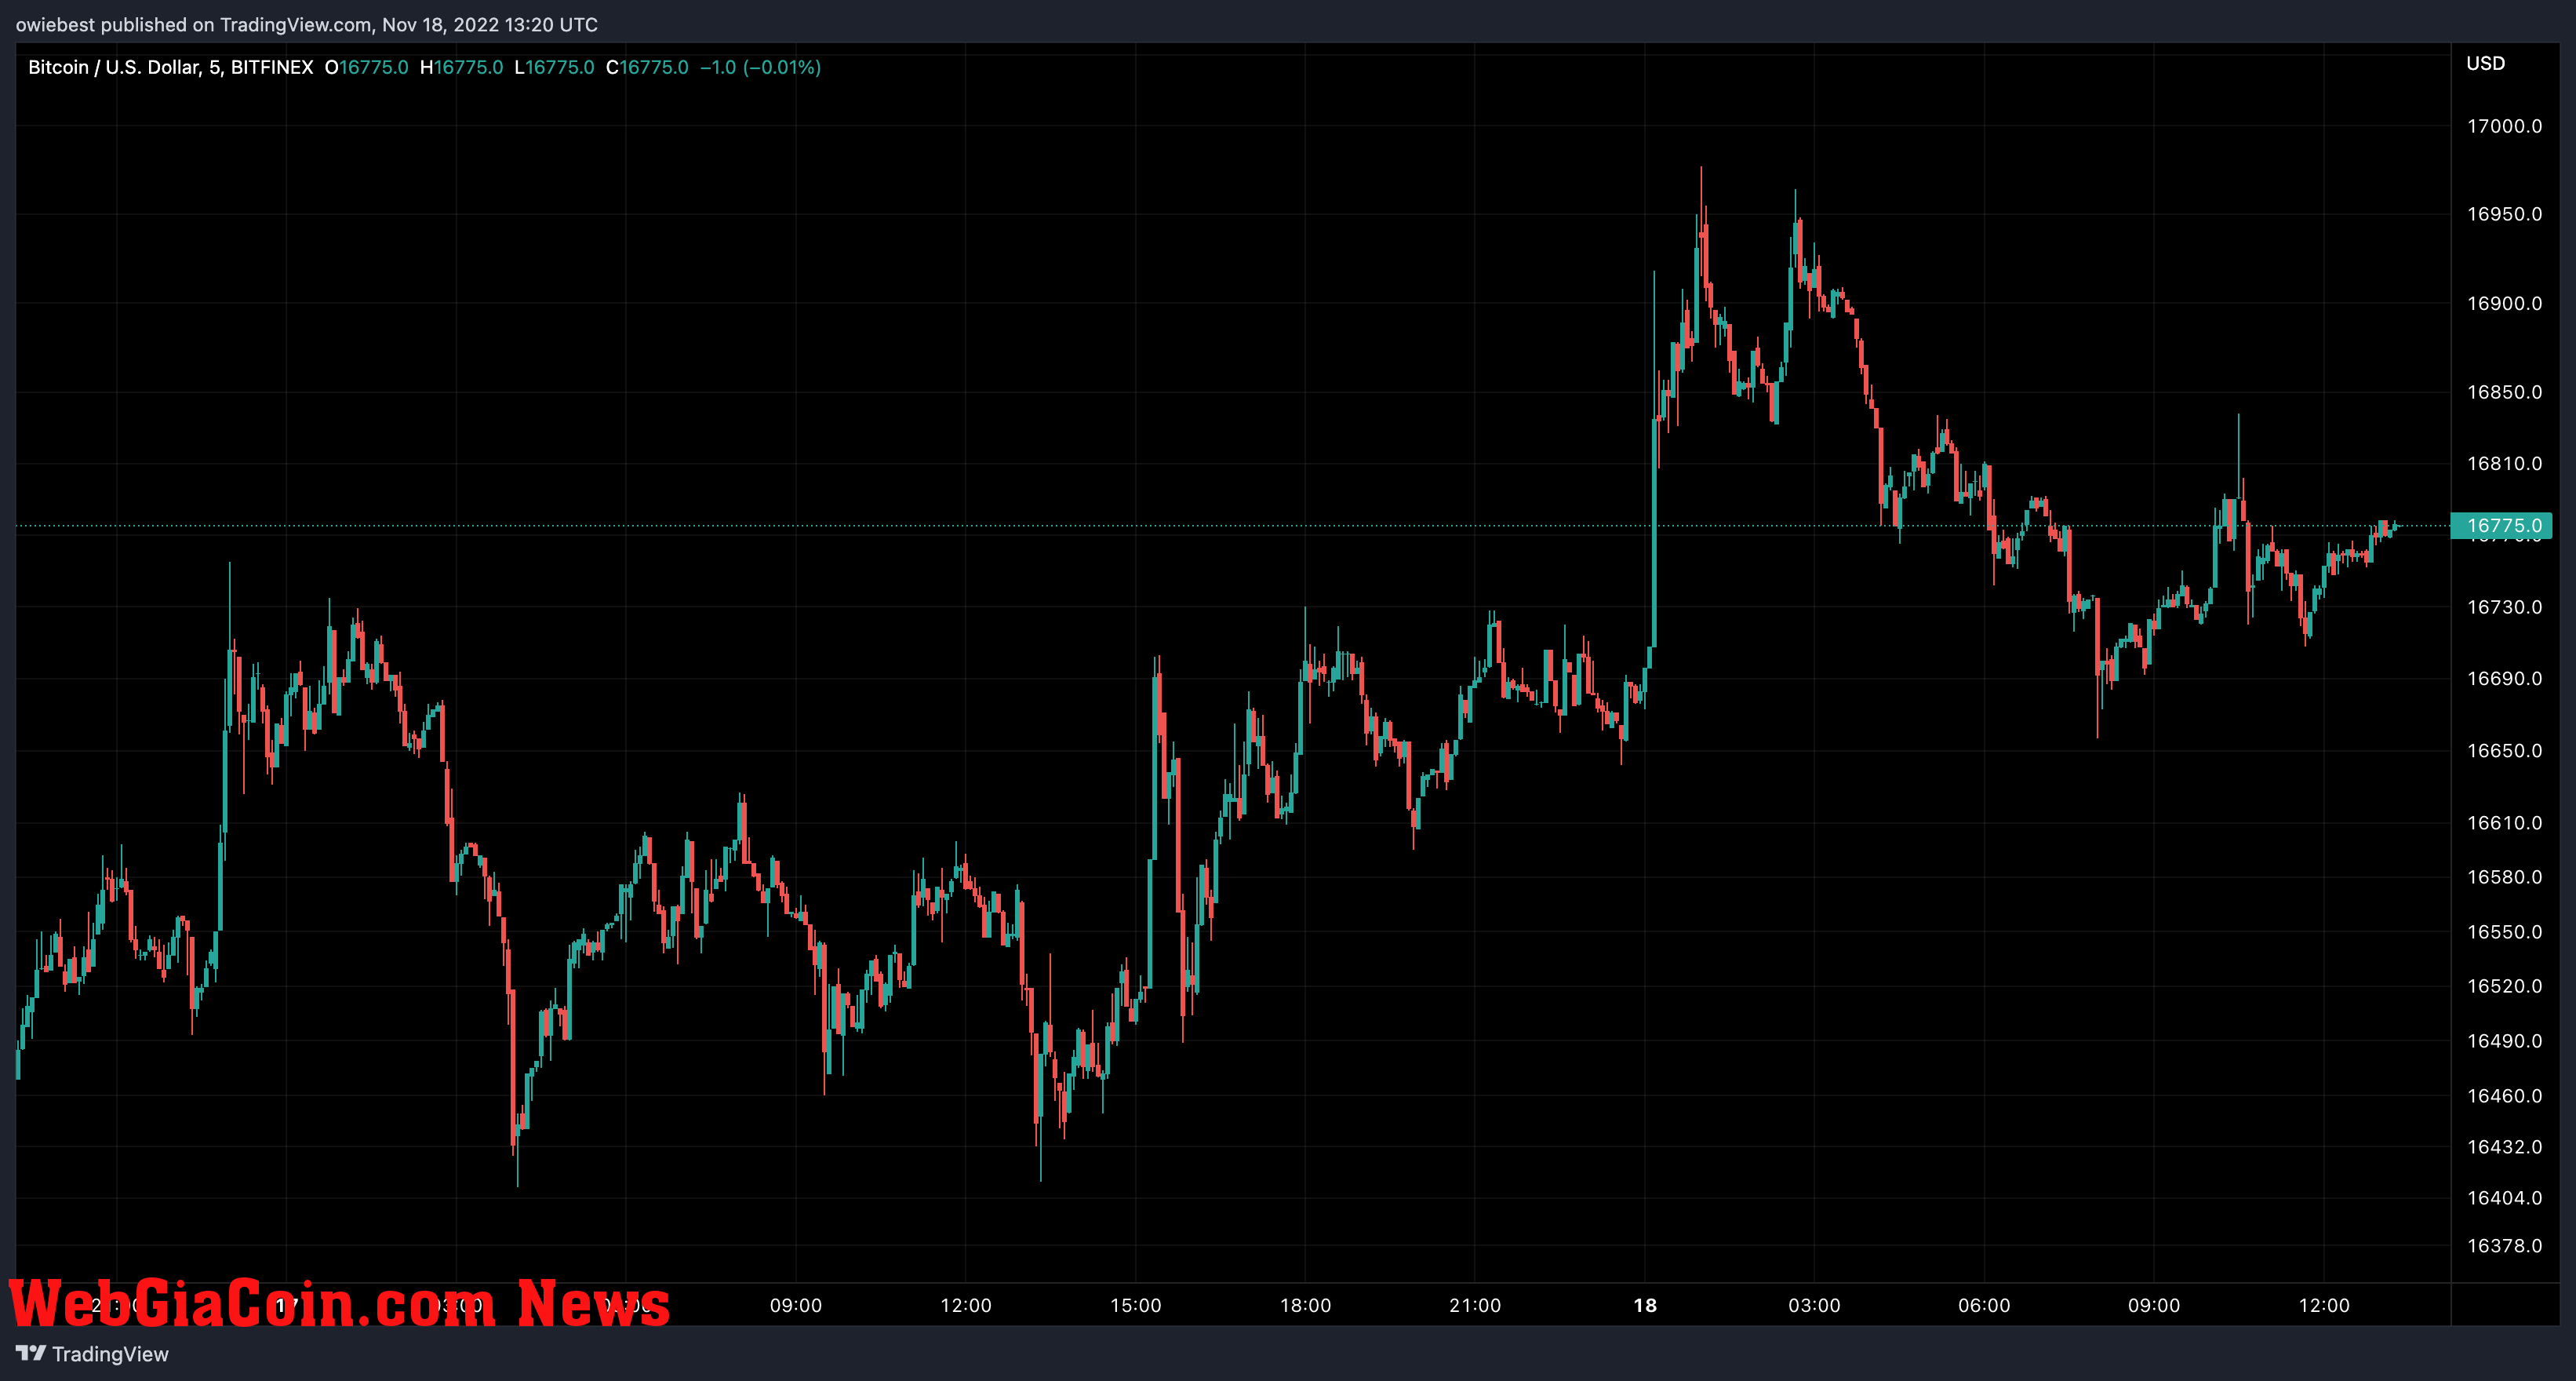Click the 06:00 time axis label
This screenshot has height=1381, width=2576.
[1984, 1305]
